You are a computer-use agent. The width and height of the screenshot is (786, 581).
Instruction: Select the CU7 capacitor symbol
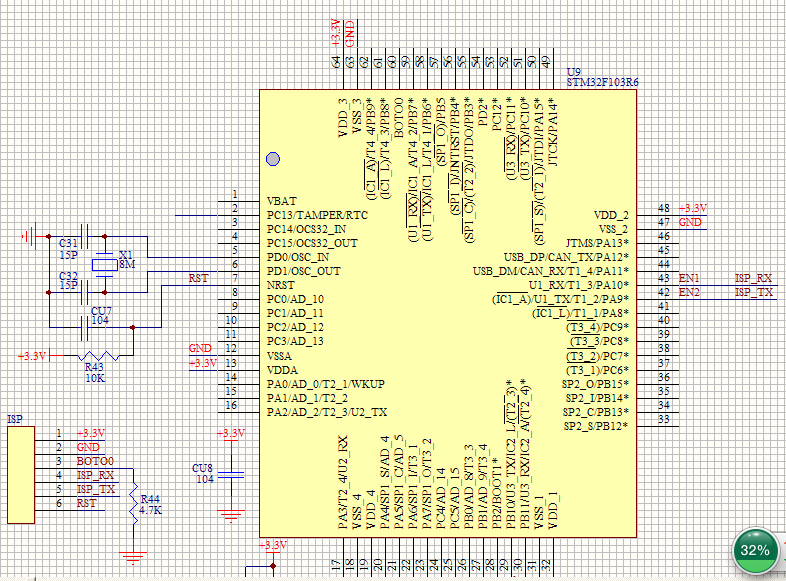click(85, 328)
